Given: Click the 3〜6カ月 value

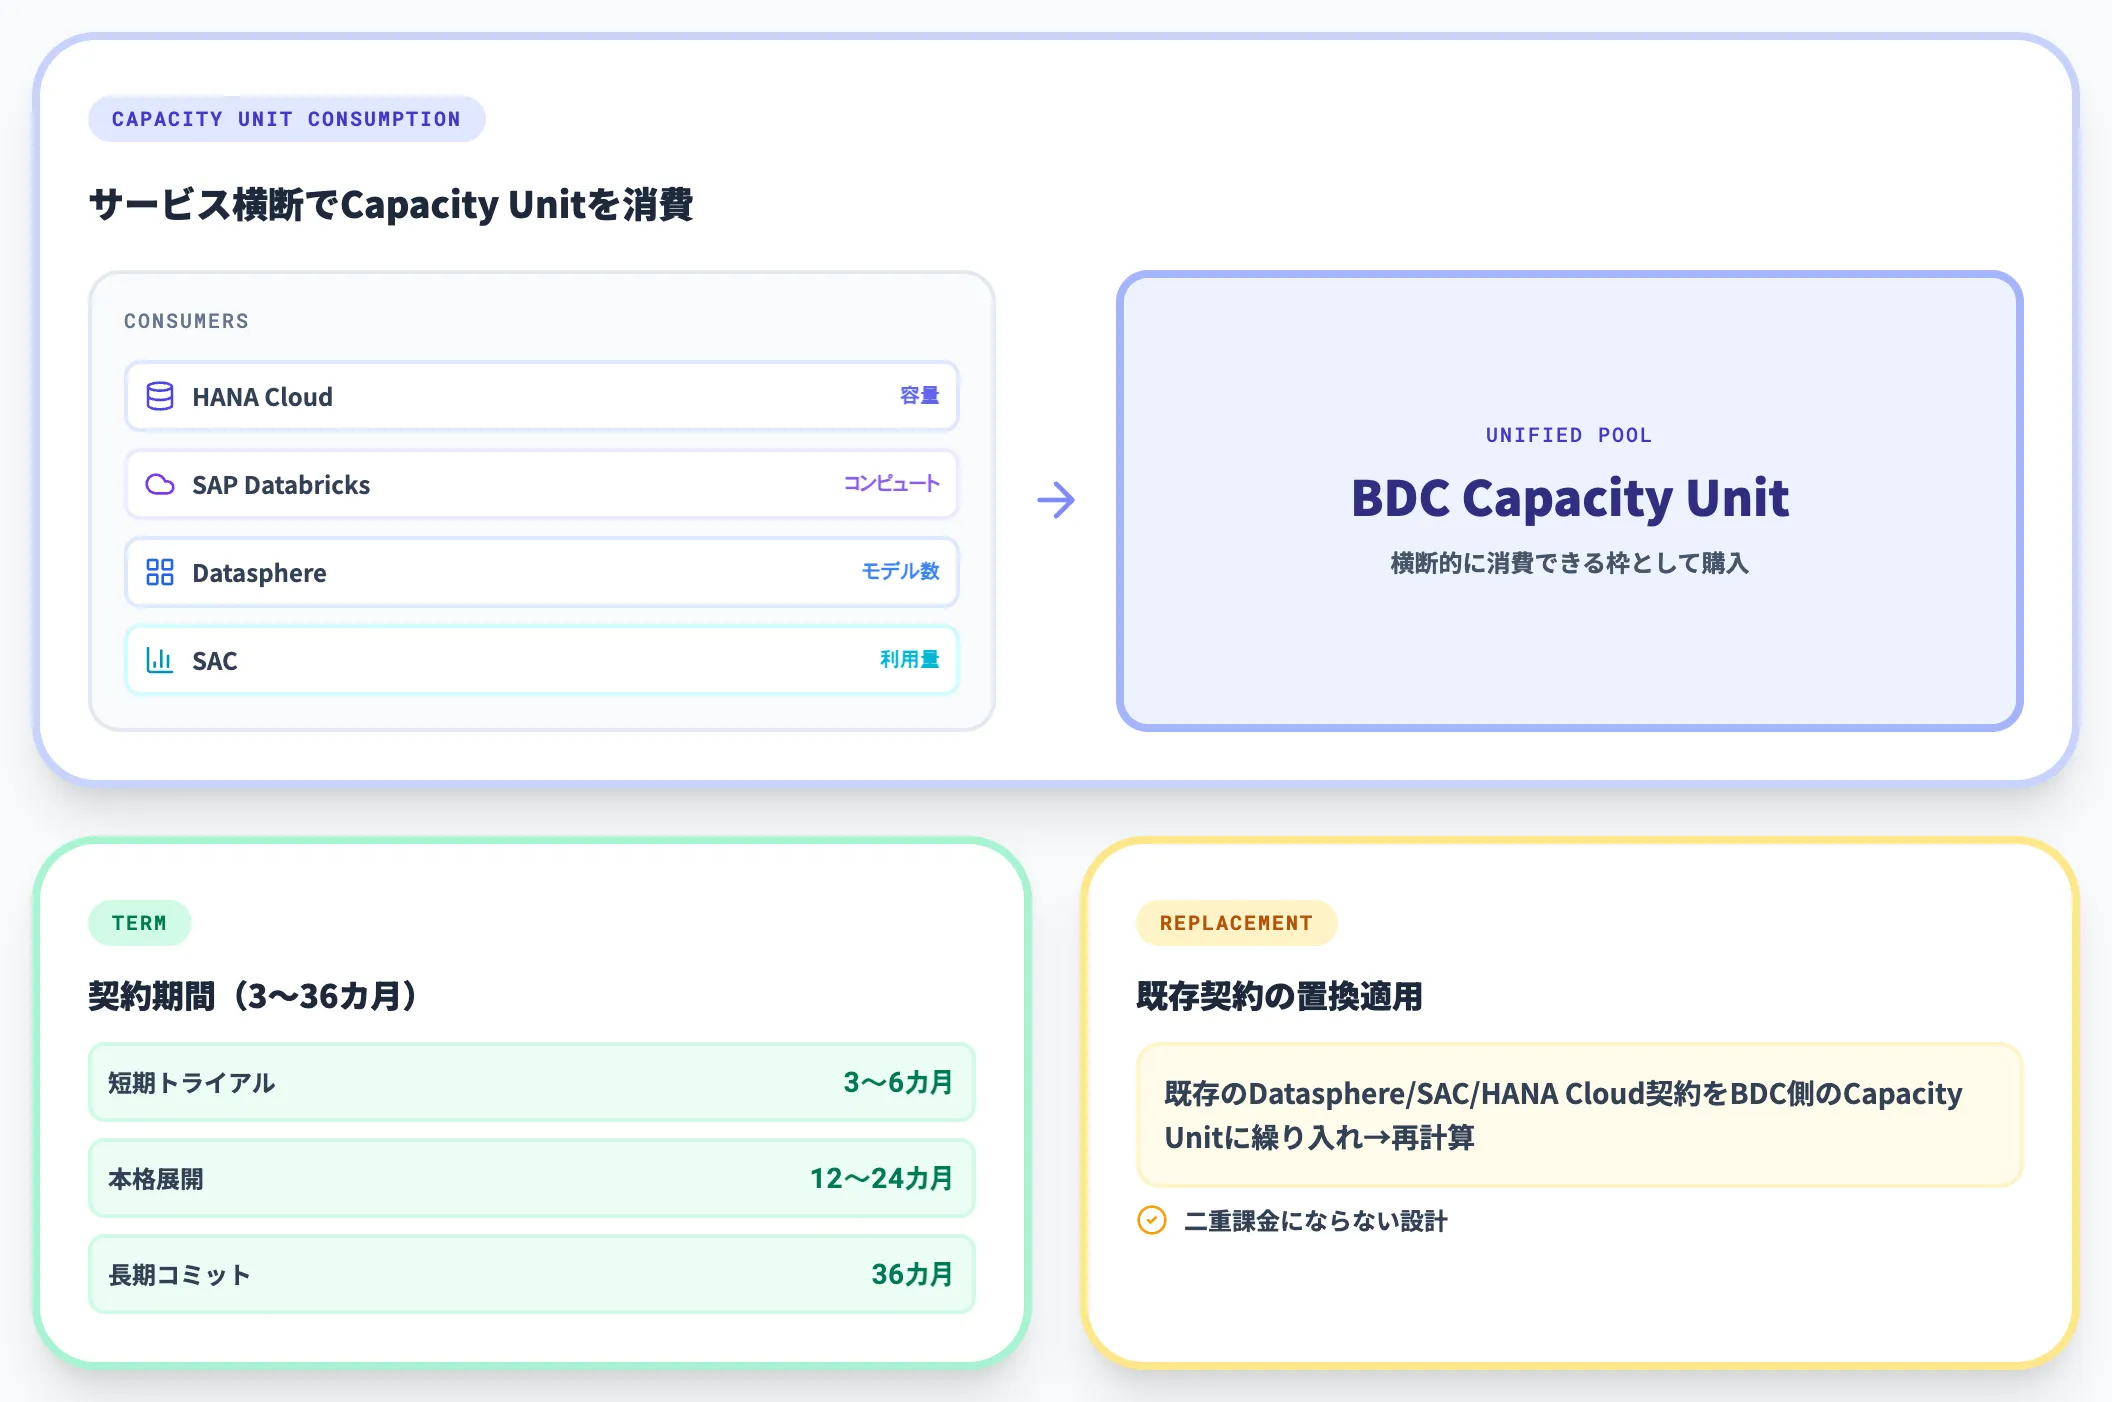Looking at the screenshot, I should tap(898, 1082).
